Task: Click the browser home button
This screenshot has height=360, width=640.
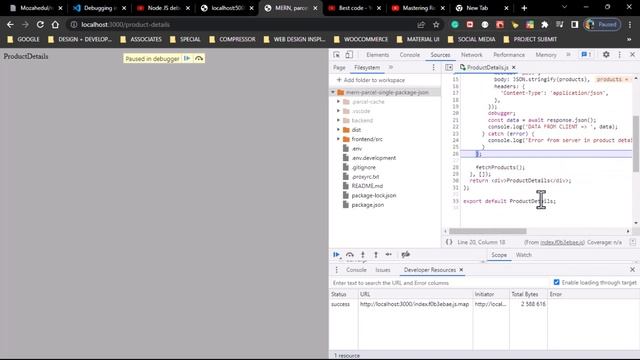Action: click(55, 24)
